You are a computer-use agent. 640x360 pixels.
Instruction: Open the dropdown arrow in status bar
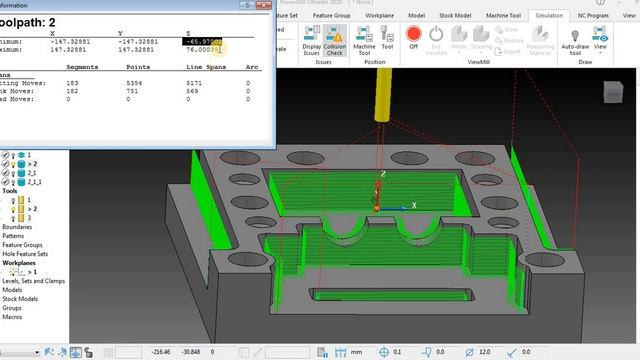point(37,352)
